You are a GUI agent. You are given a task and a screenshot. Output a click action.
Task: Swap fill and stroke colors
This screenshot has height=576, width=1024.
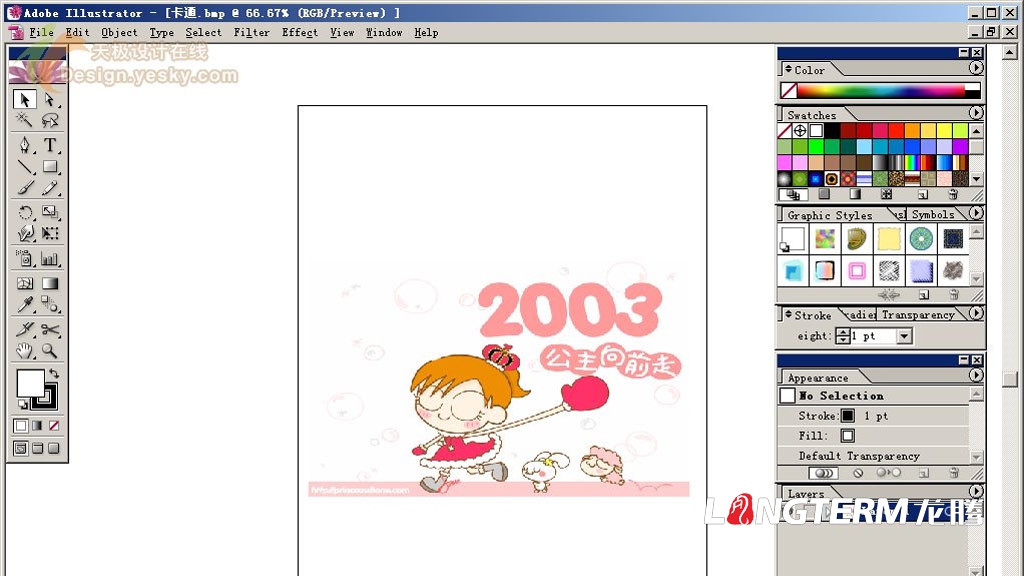(54, 374)
